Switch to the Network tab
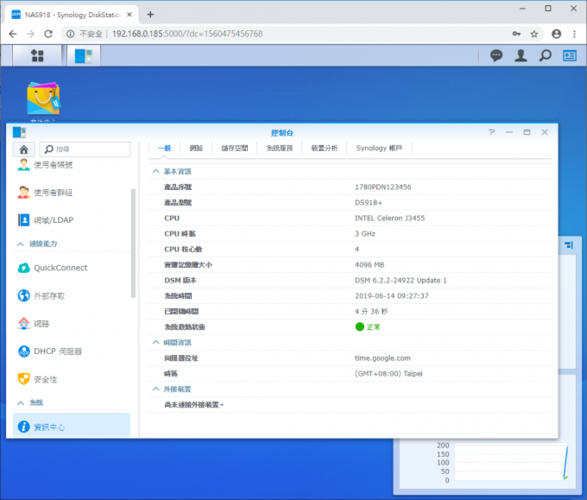Viewport: 587px width, 500px height. tap(196, 148)
